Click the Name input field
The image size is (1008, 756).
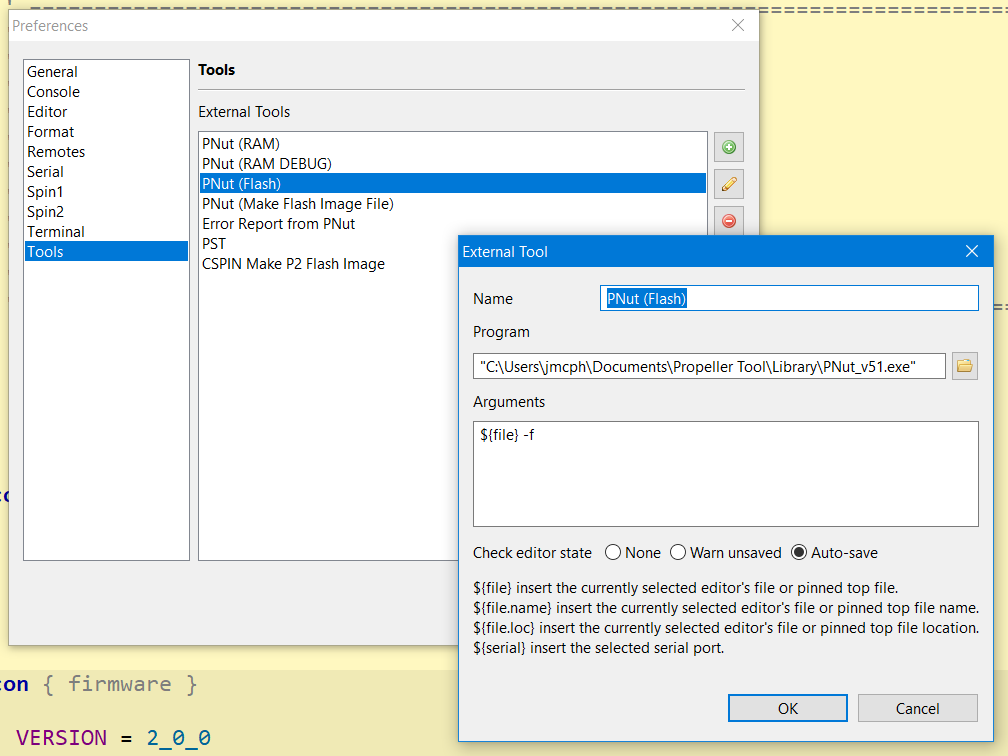[x=789, y=298]
